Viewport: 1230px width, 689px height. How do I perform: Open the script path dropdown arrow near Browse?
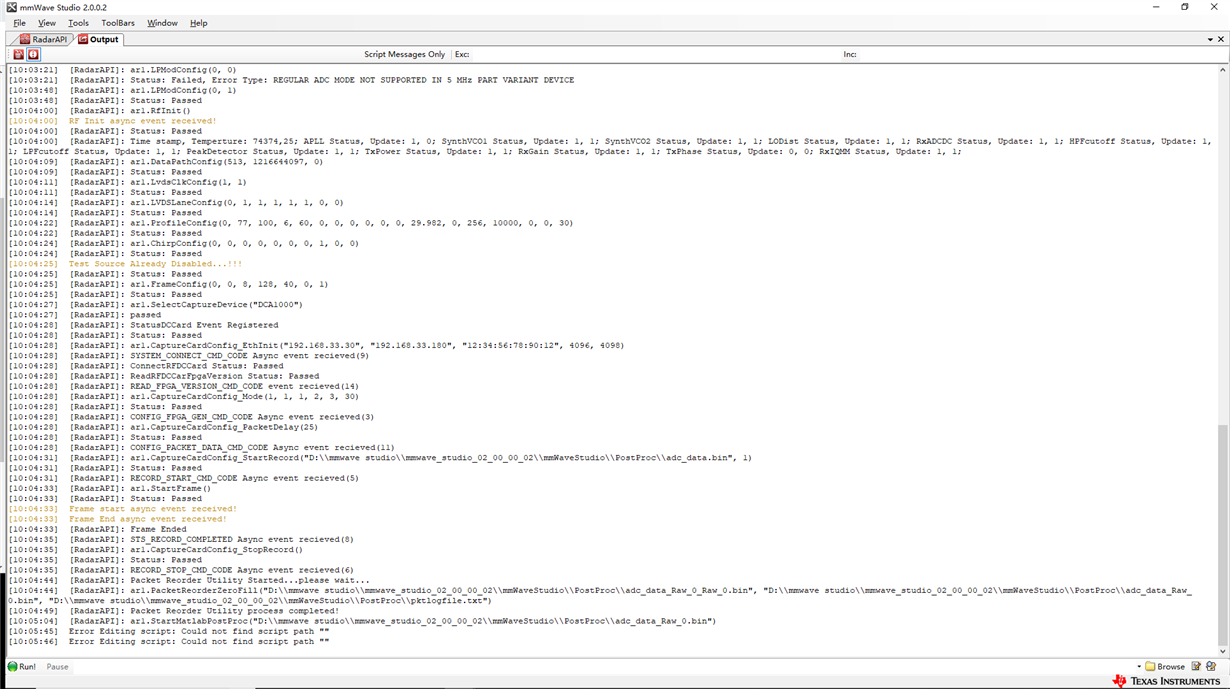1138,667
